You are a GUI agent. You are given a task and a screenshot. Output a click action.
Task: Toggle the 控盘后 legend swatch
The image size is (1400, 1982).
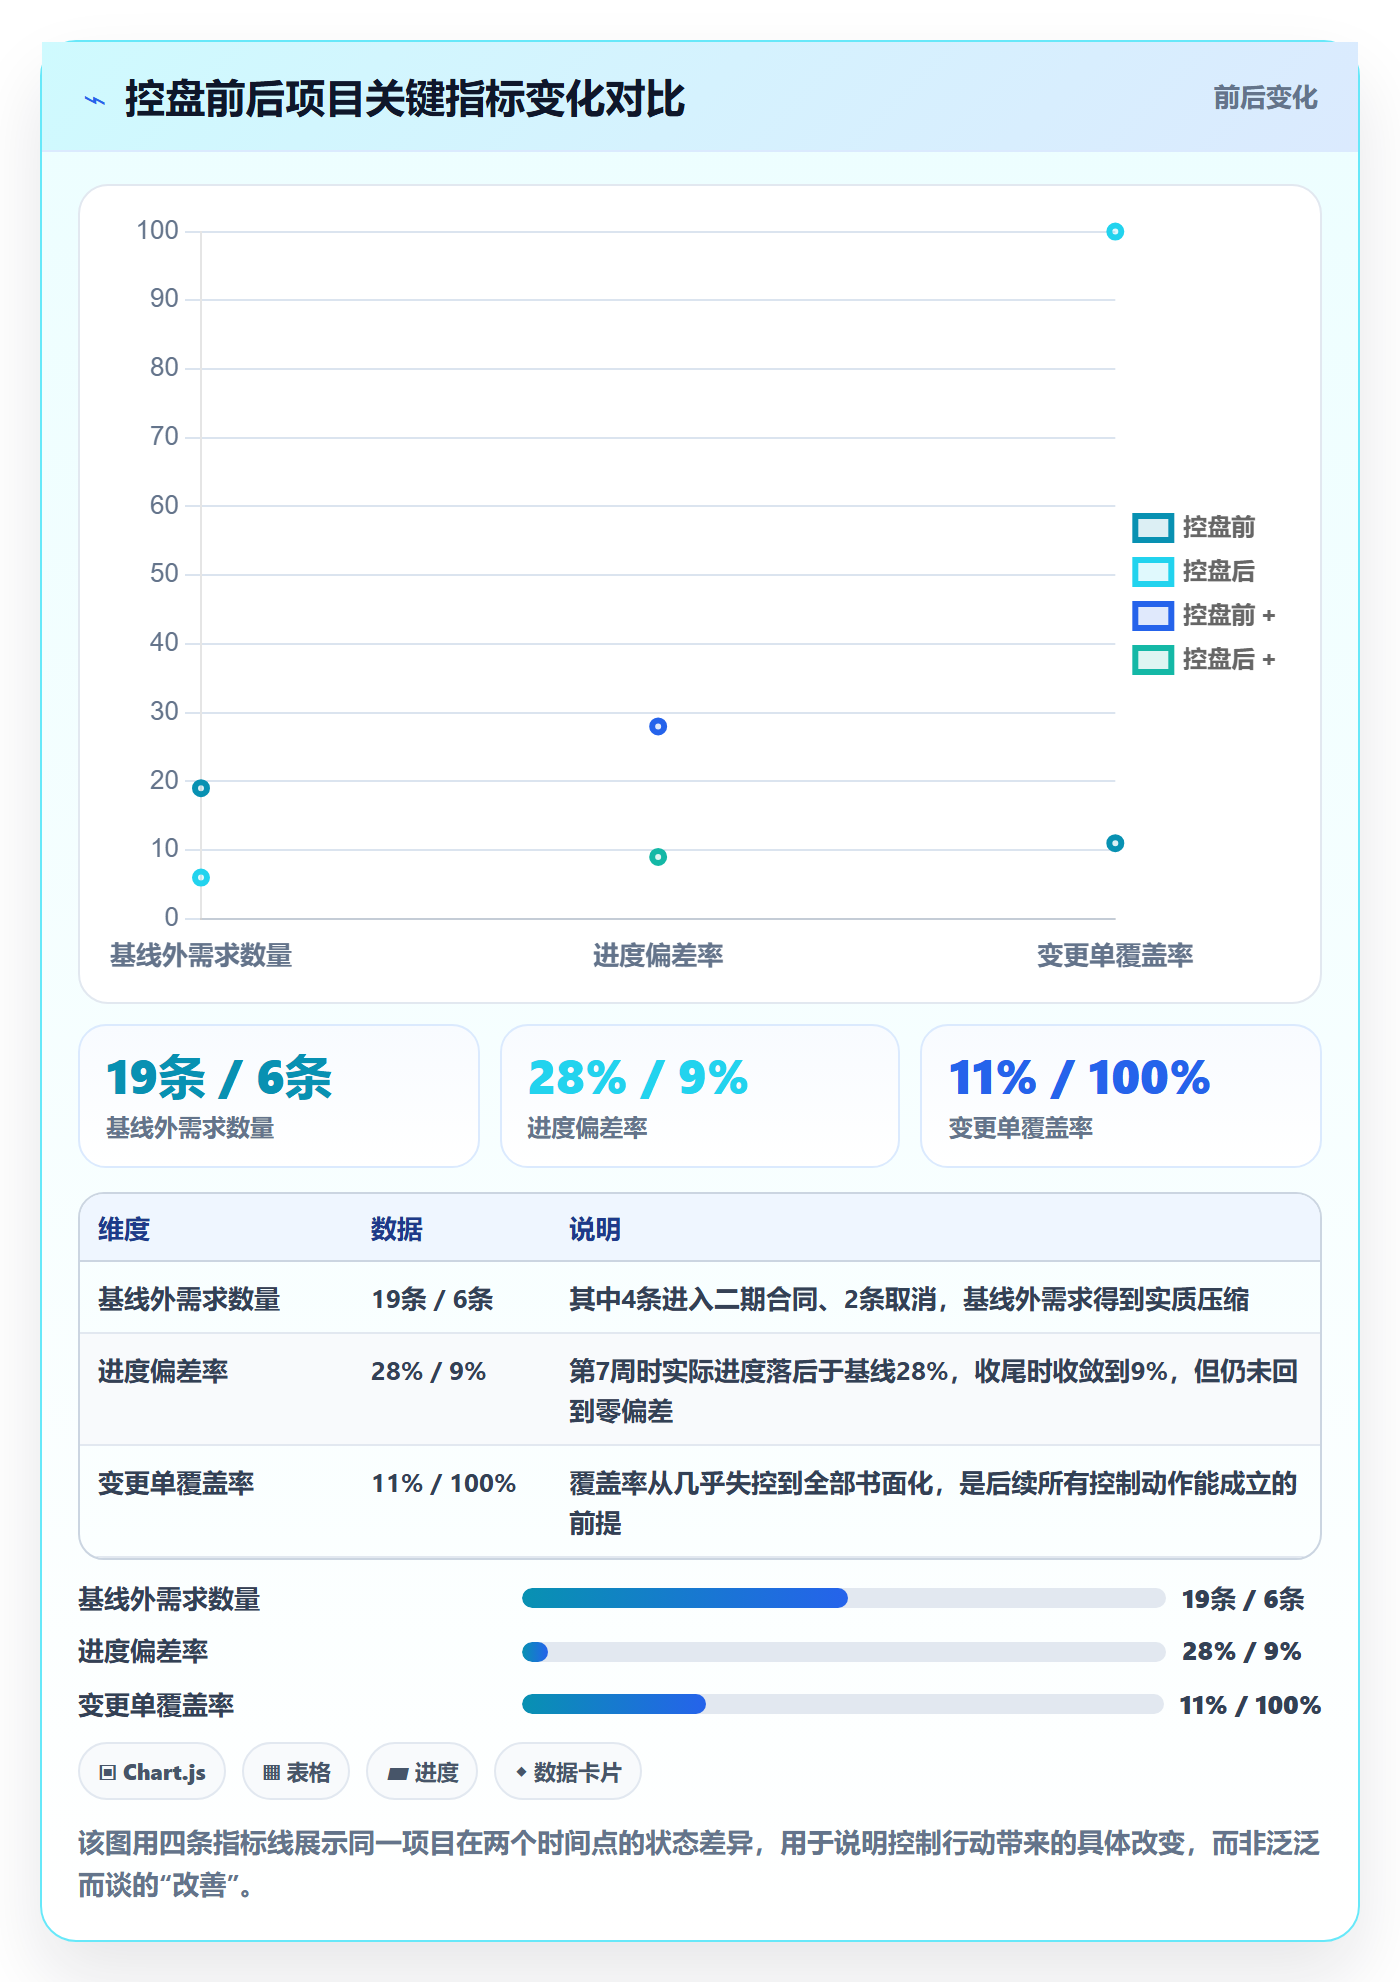tap(1152, 571)
